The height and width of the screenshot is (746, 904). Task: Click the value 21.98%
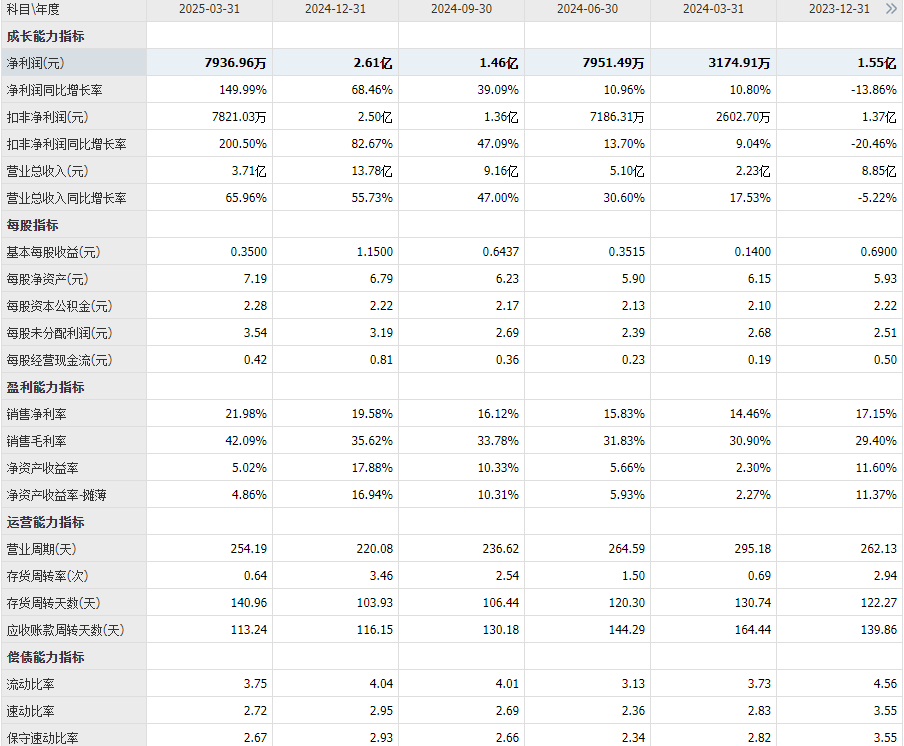[246, 414]
